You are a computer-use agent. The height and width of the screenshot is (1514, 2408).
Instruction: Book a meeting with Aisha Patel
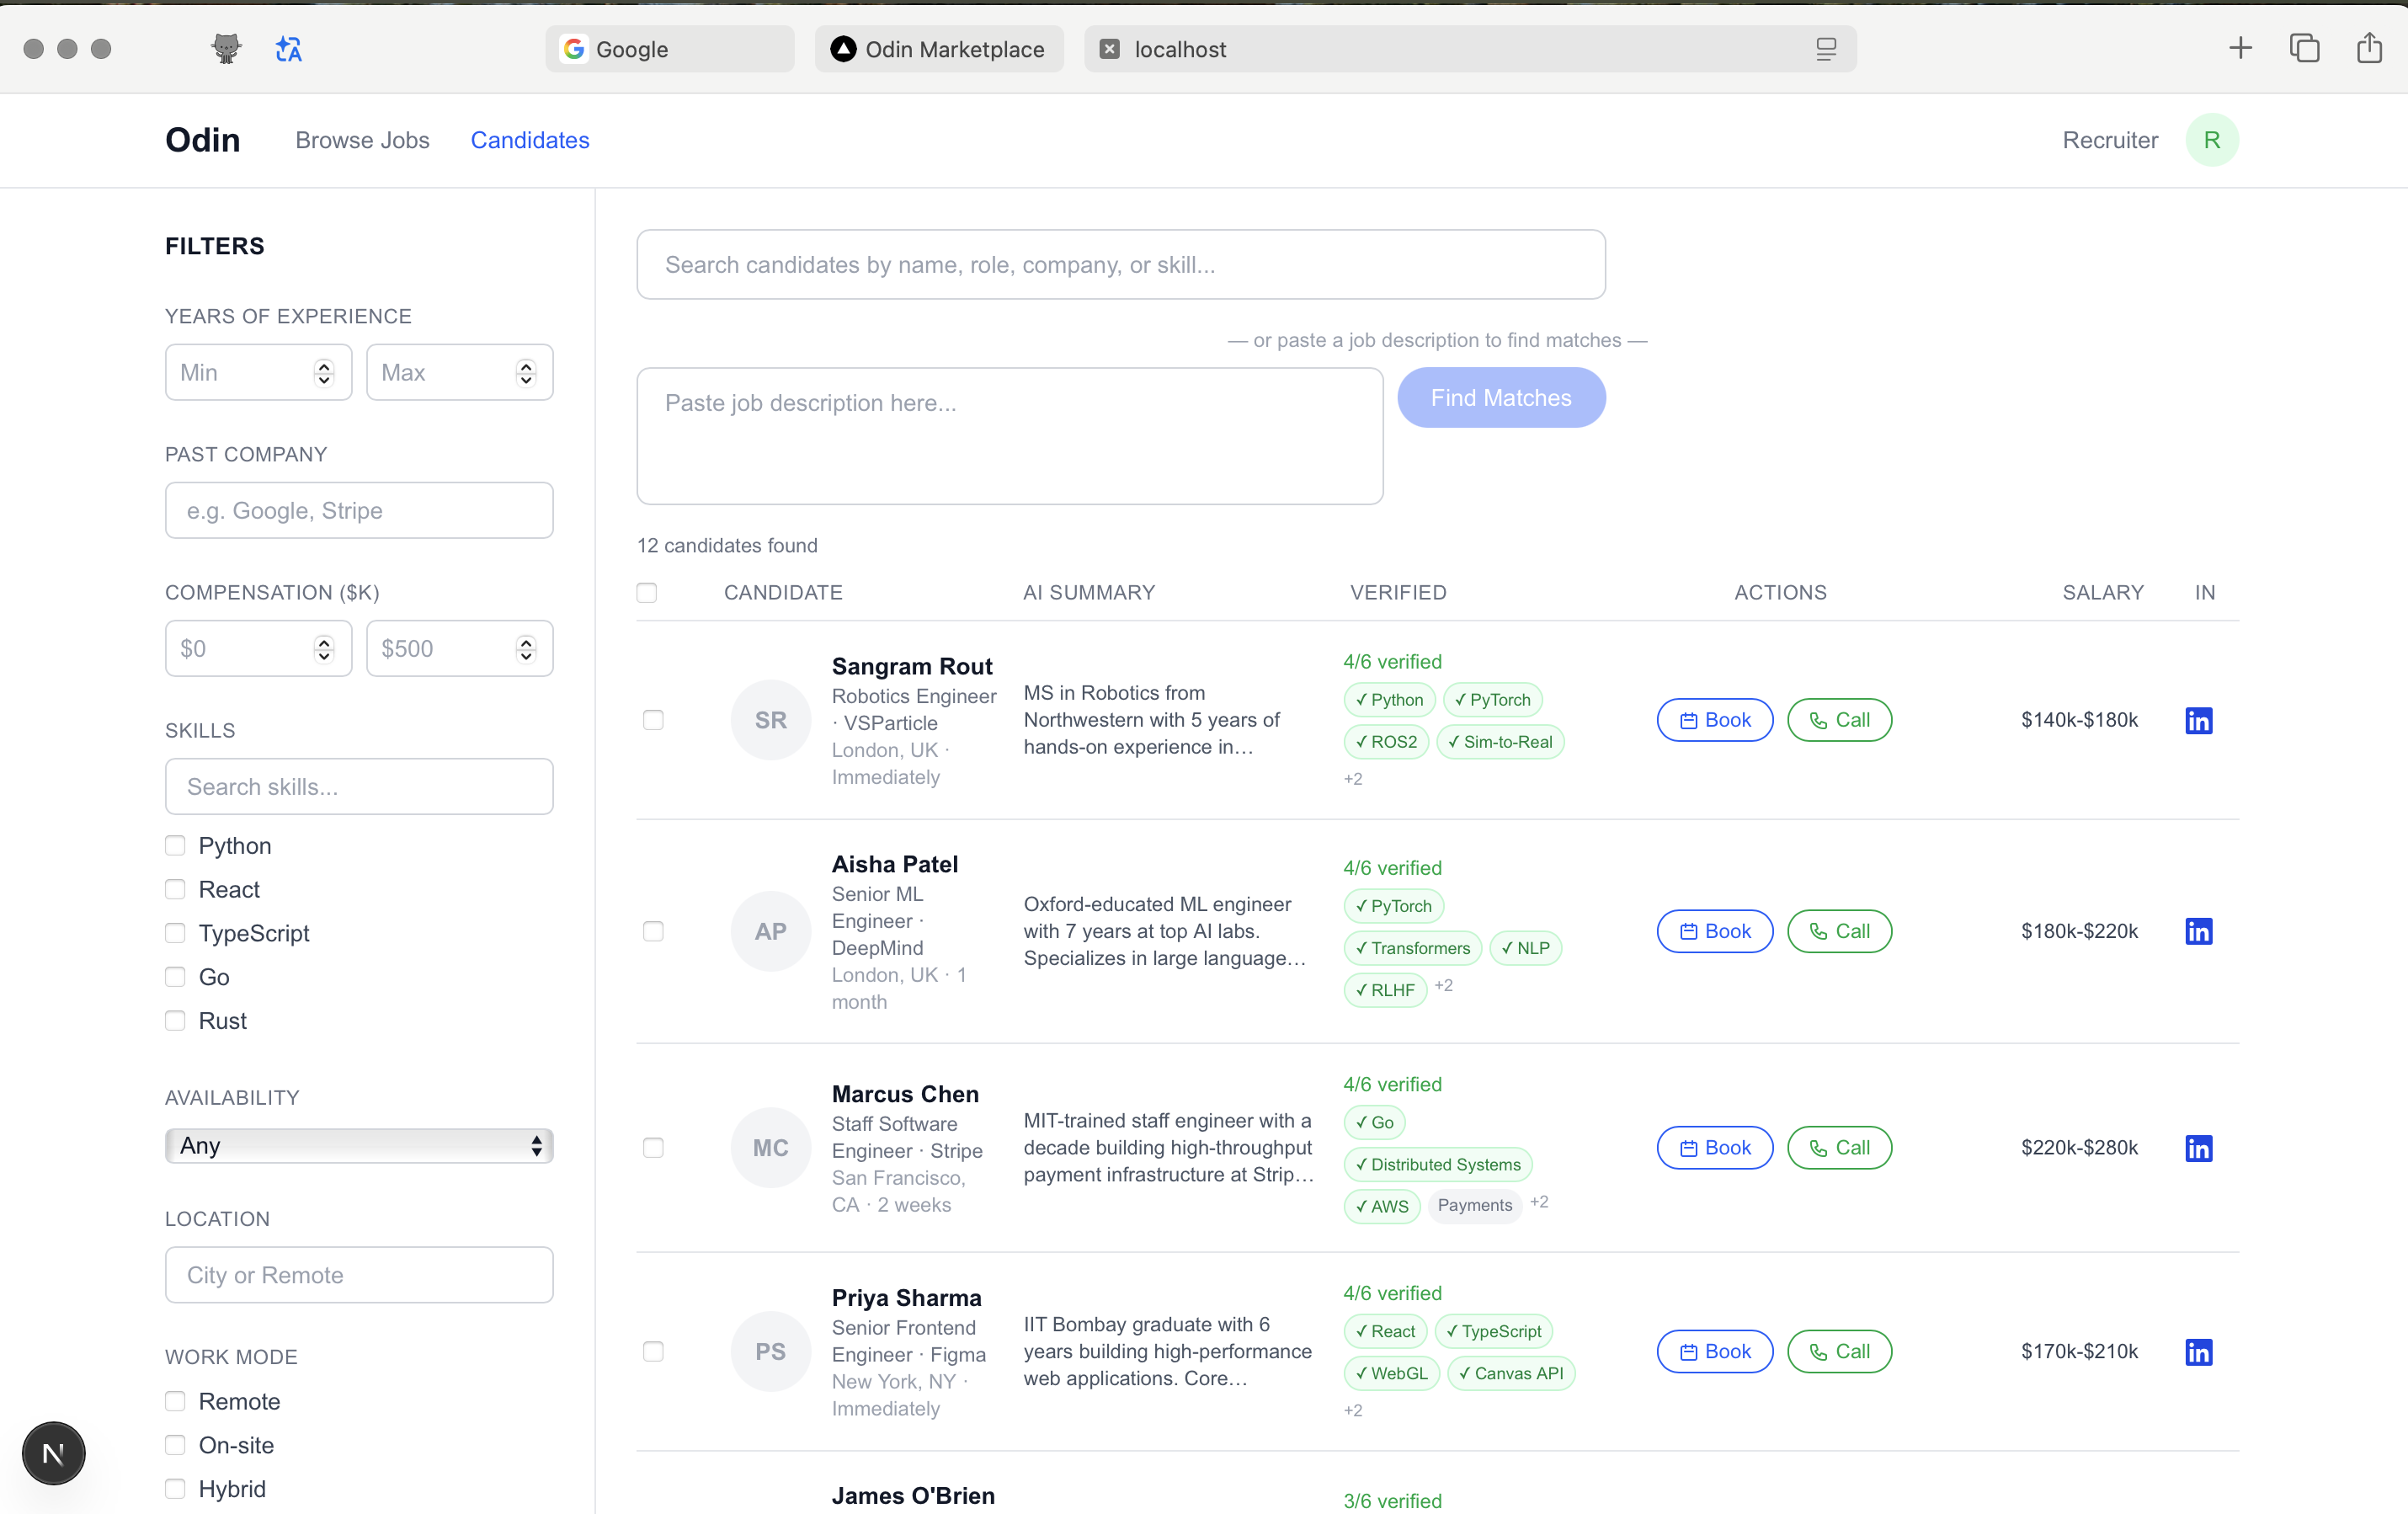point(1715,931)
